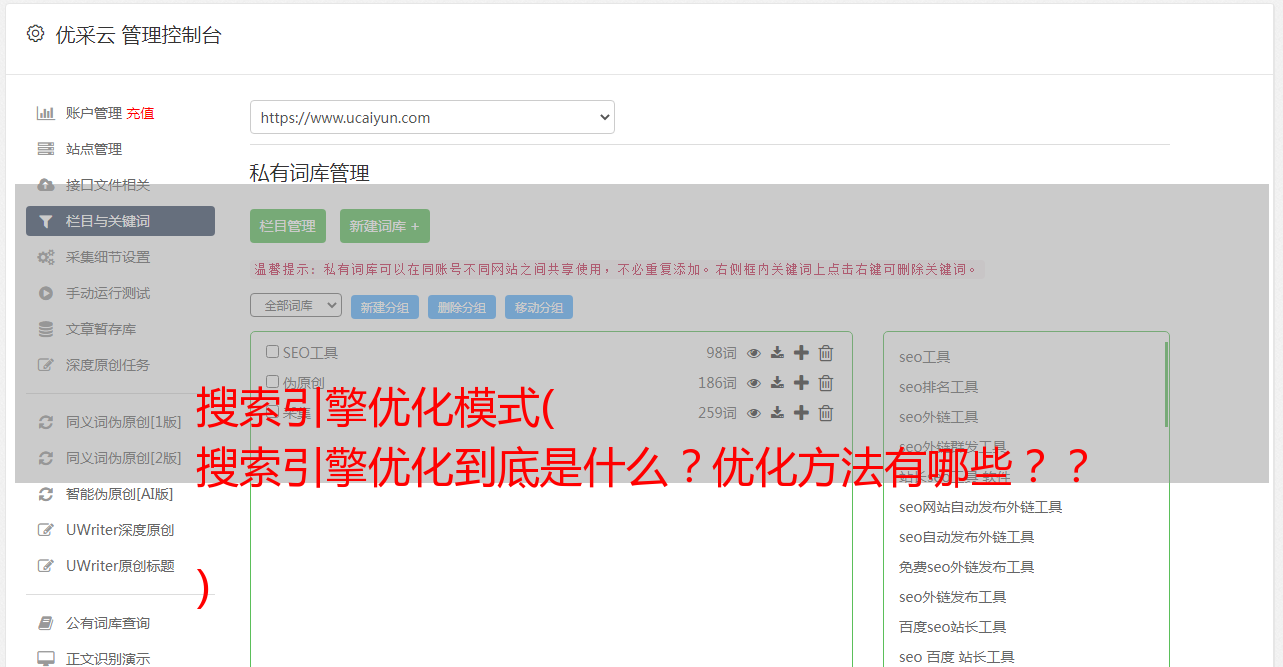The width and height of the screenshot is (1283, 667).
Task: Open 站点管理 in the sidebar
Action: point(94,149)
